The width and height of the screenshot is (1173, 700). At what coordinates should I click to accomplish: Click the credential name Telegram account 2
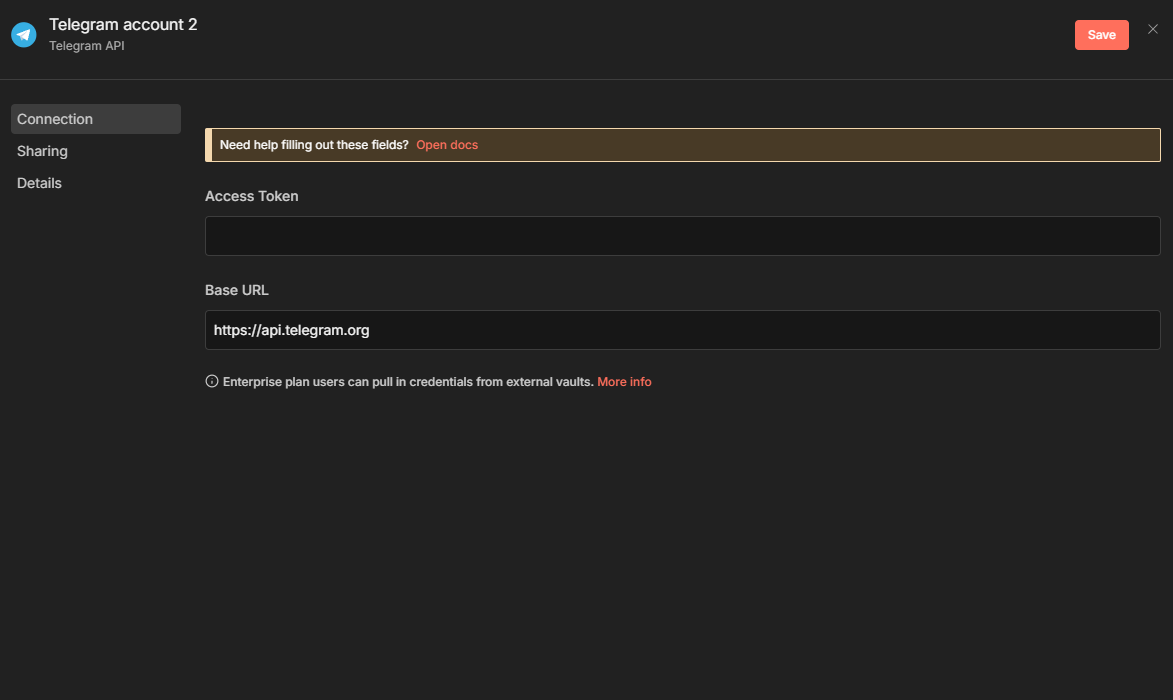tap(123, 24)
